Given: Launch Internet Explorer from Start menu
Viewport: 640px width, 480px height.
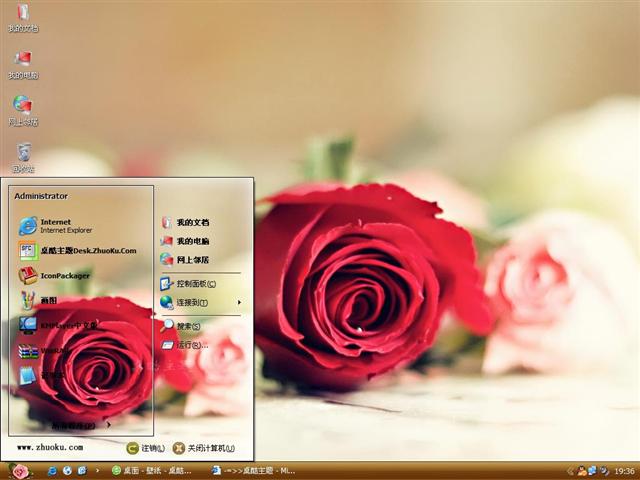Looking at the screenshot, I should (x=56, y=226).
